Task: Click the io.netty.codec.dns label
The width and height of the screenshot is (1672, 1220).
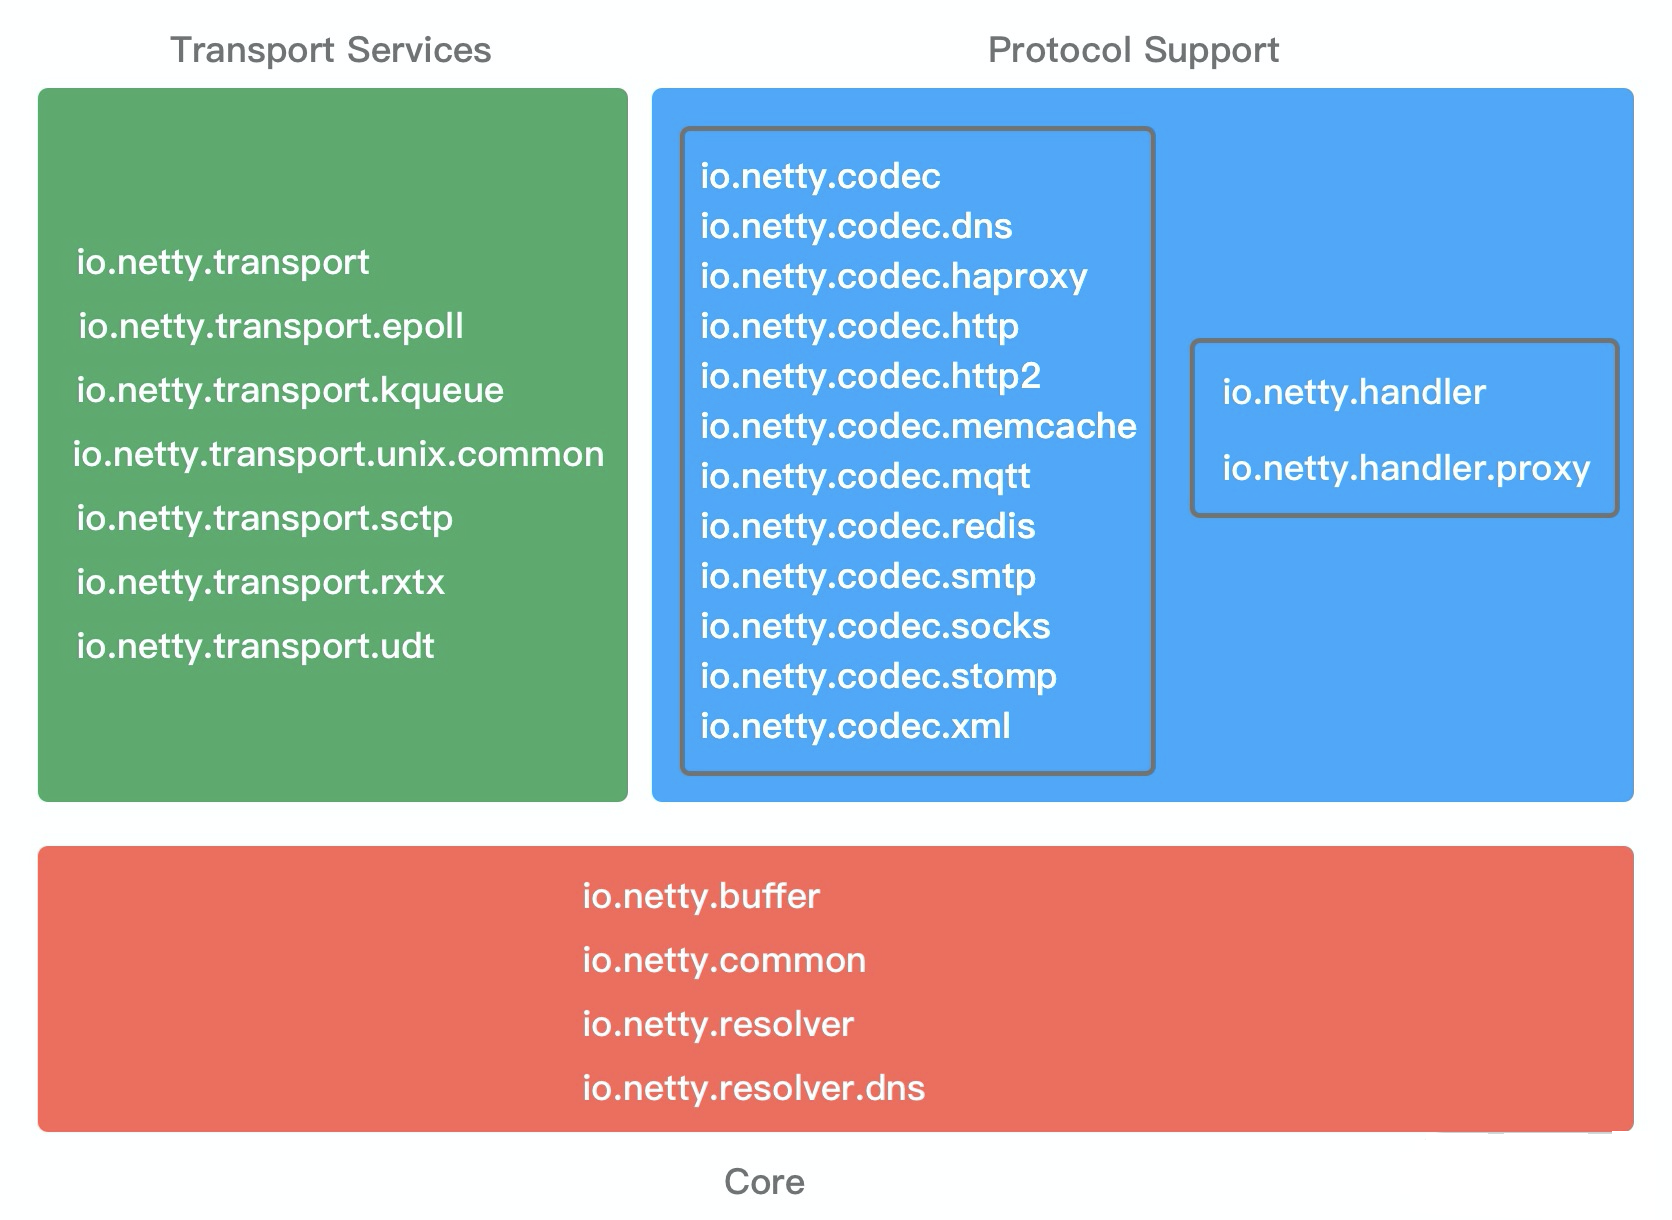Action: coord(856,227)
